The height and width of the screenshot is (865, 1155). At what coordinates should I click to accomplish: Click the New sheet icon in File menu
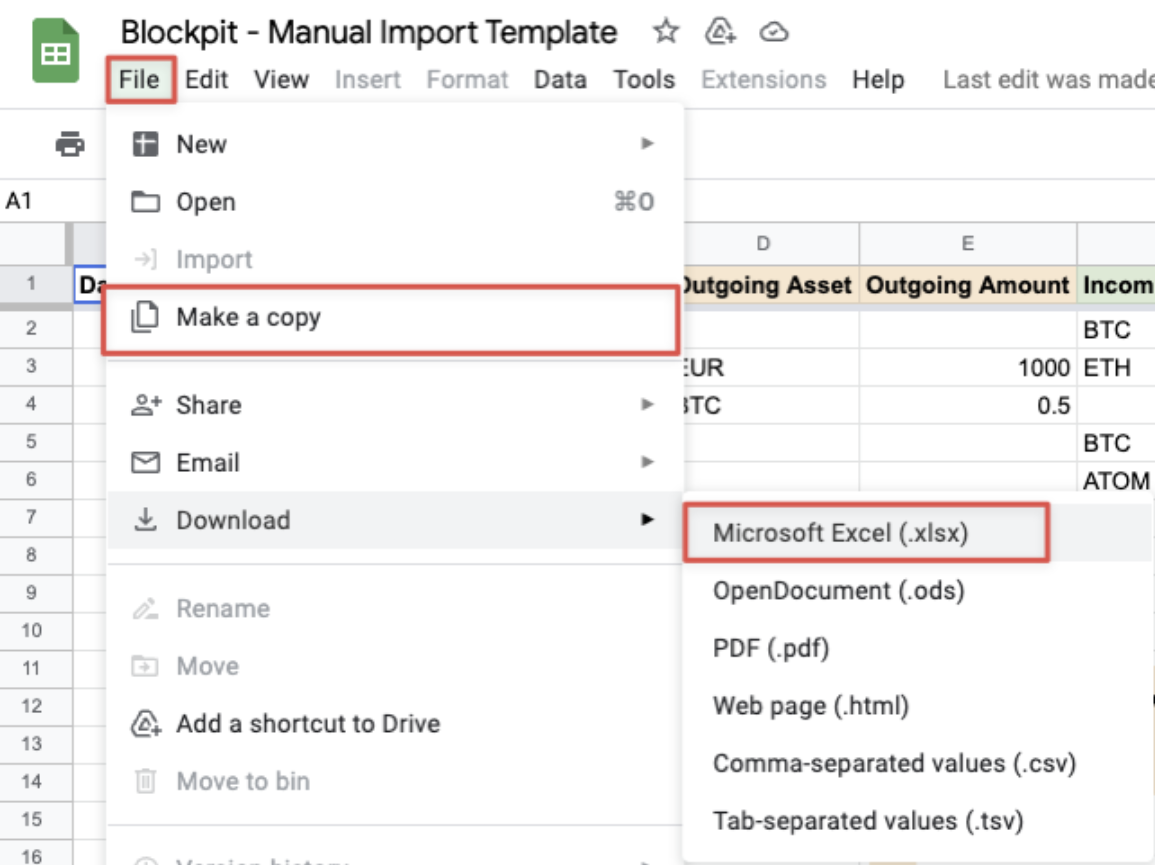(145, 144)
